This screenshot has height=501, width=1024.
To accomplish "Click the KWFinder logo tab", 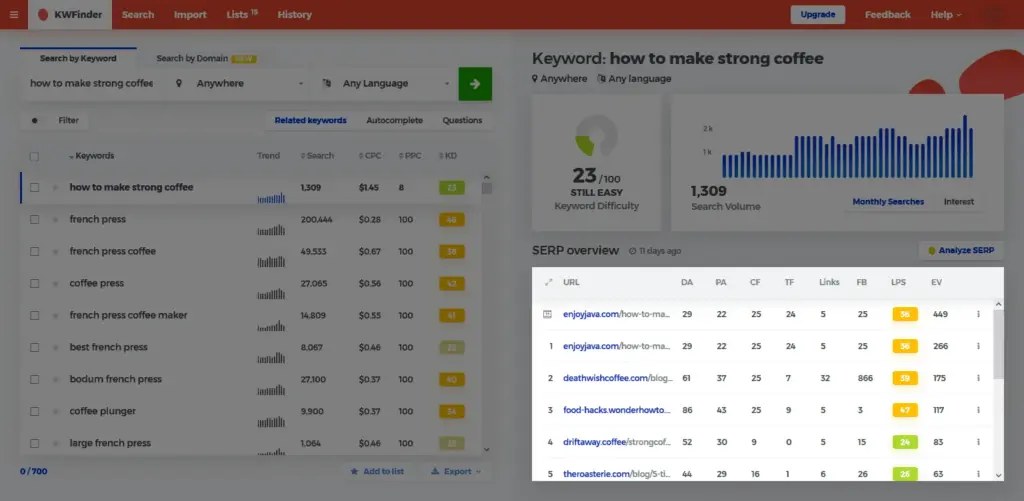I will 70,14.
